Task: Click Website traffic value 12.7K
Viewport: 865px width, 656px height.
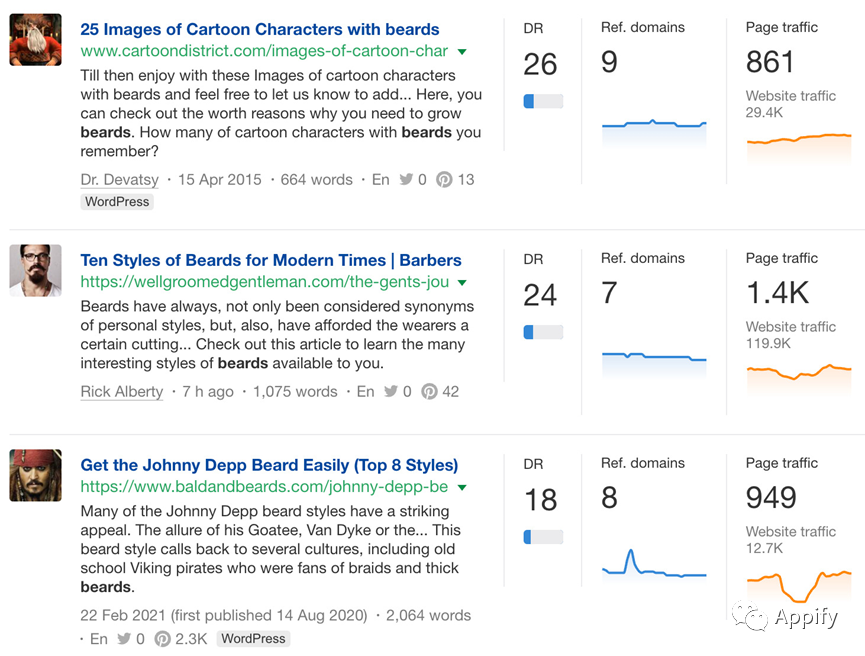Action: coord(765,548)
